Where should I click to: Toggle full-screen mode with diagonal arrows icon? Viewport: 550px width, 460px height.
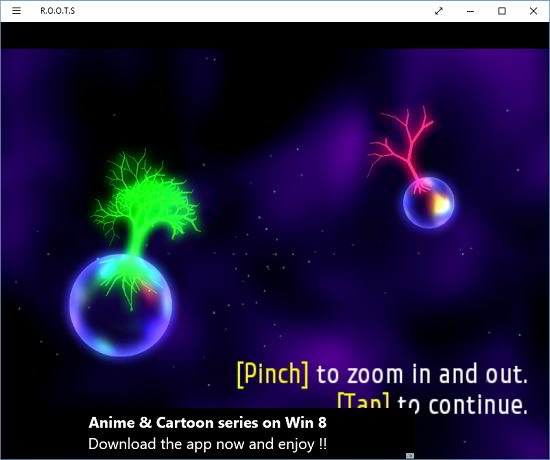pyautogui.click(x=438, y=11)
